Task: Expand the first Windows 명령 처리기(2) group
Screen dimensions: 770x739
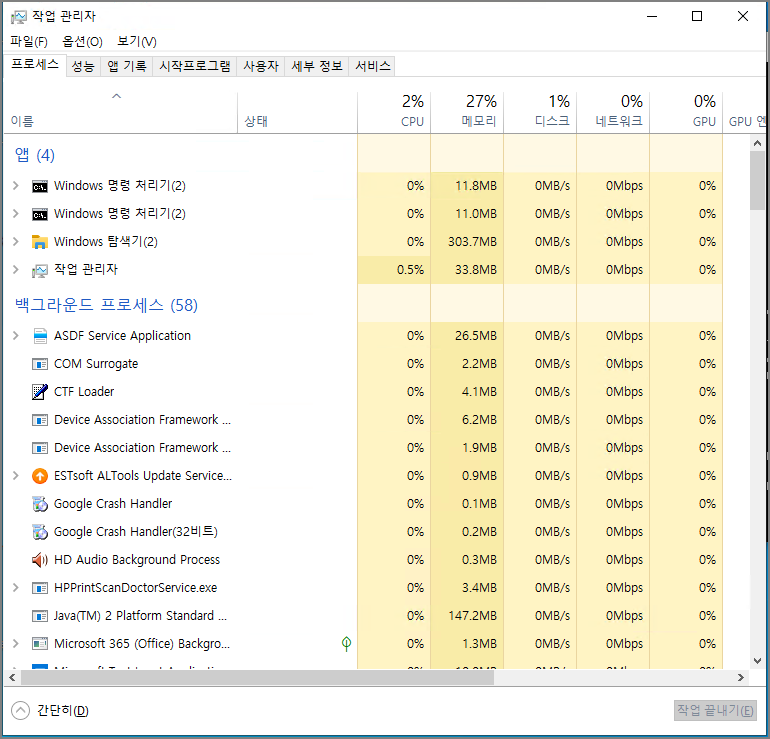Action: (x=16, y=186)
